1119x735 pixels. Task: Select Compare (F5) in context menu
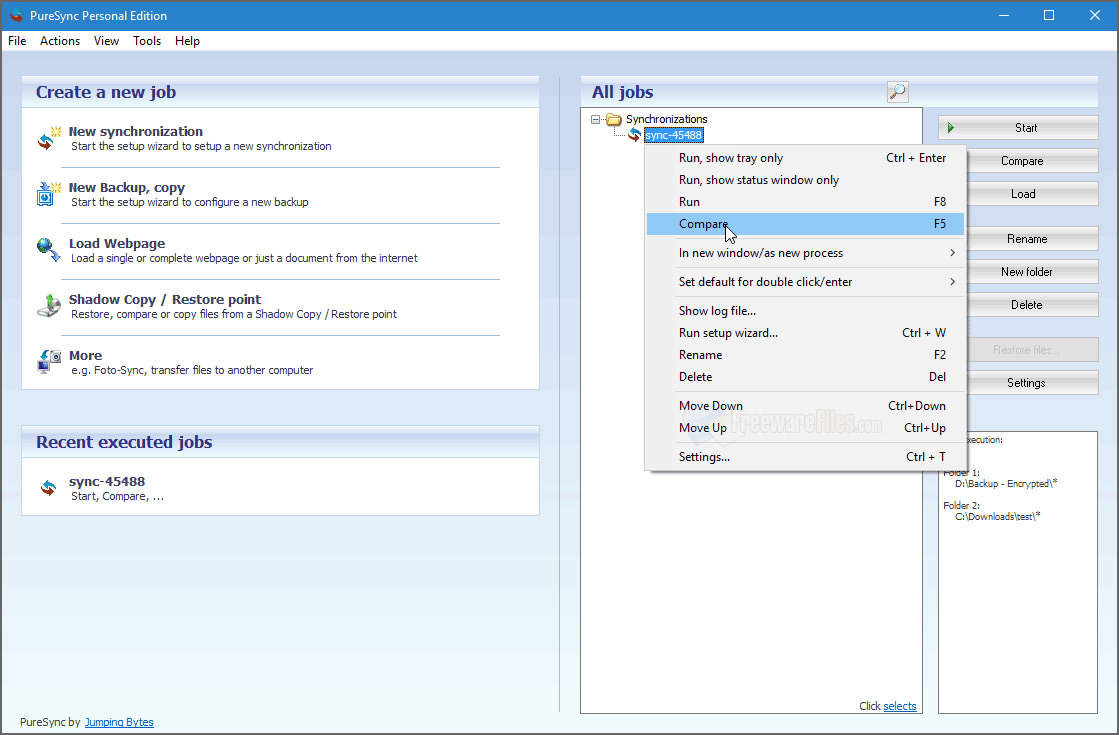click(x=805, y=224)
